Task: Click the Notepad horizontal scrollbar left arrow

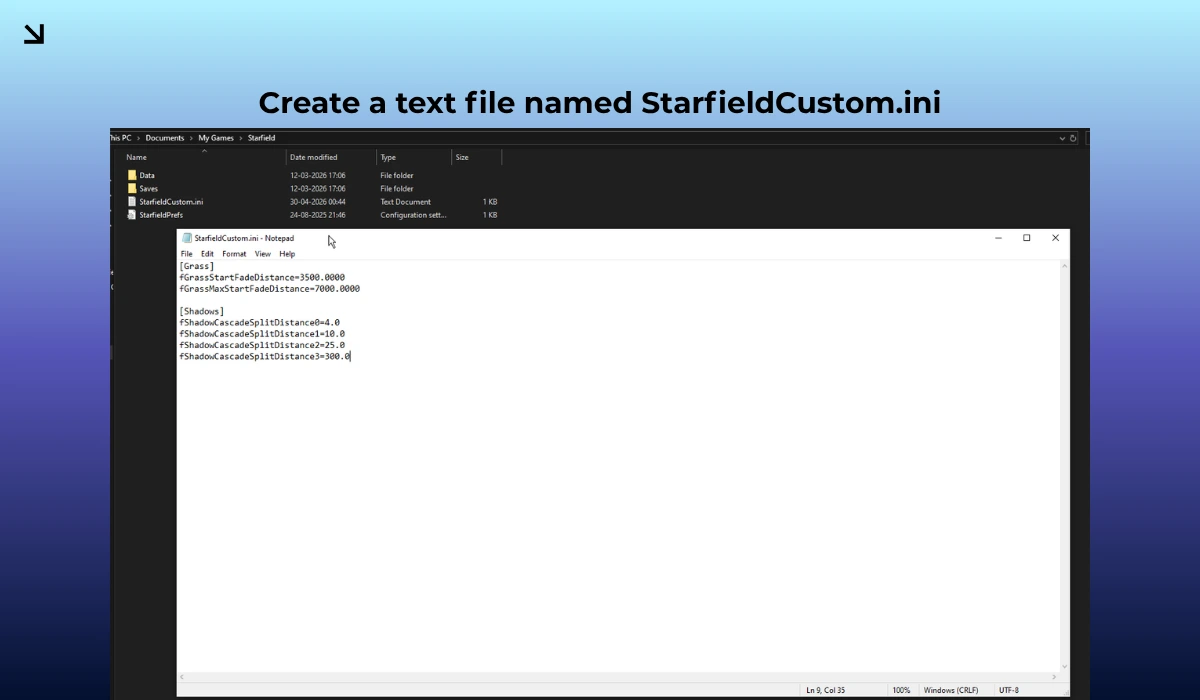Action: 182,677
